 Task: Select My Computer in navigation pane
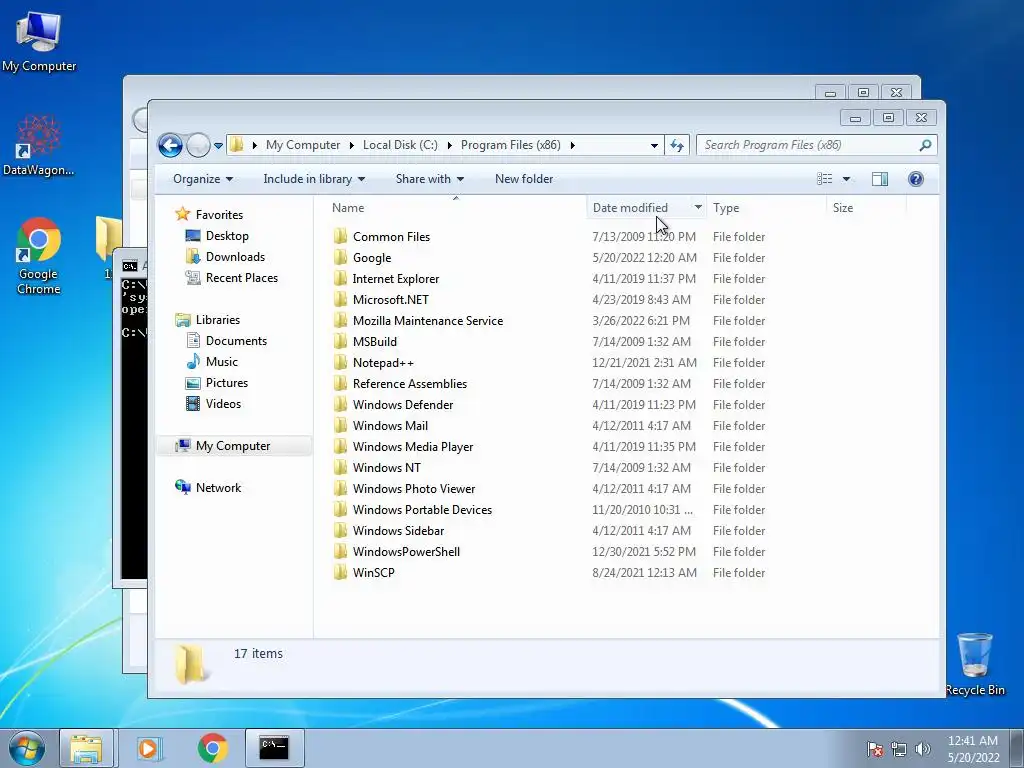232,446
